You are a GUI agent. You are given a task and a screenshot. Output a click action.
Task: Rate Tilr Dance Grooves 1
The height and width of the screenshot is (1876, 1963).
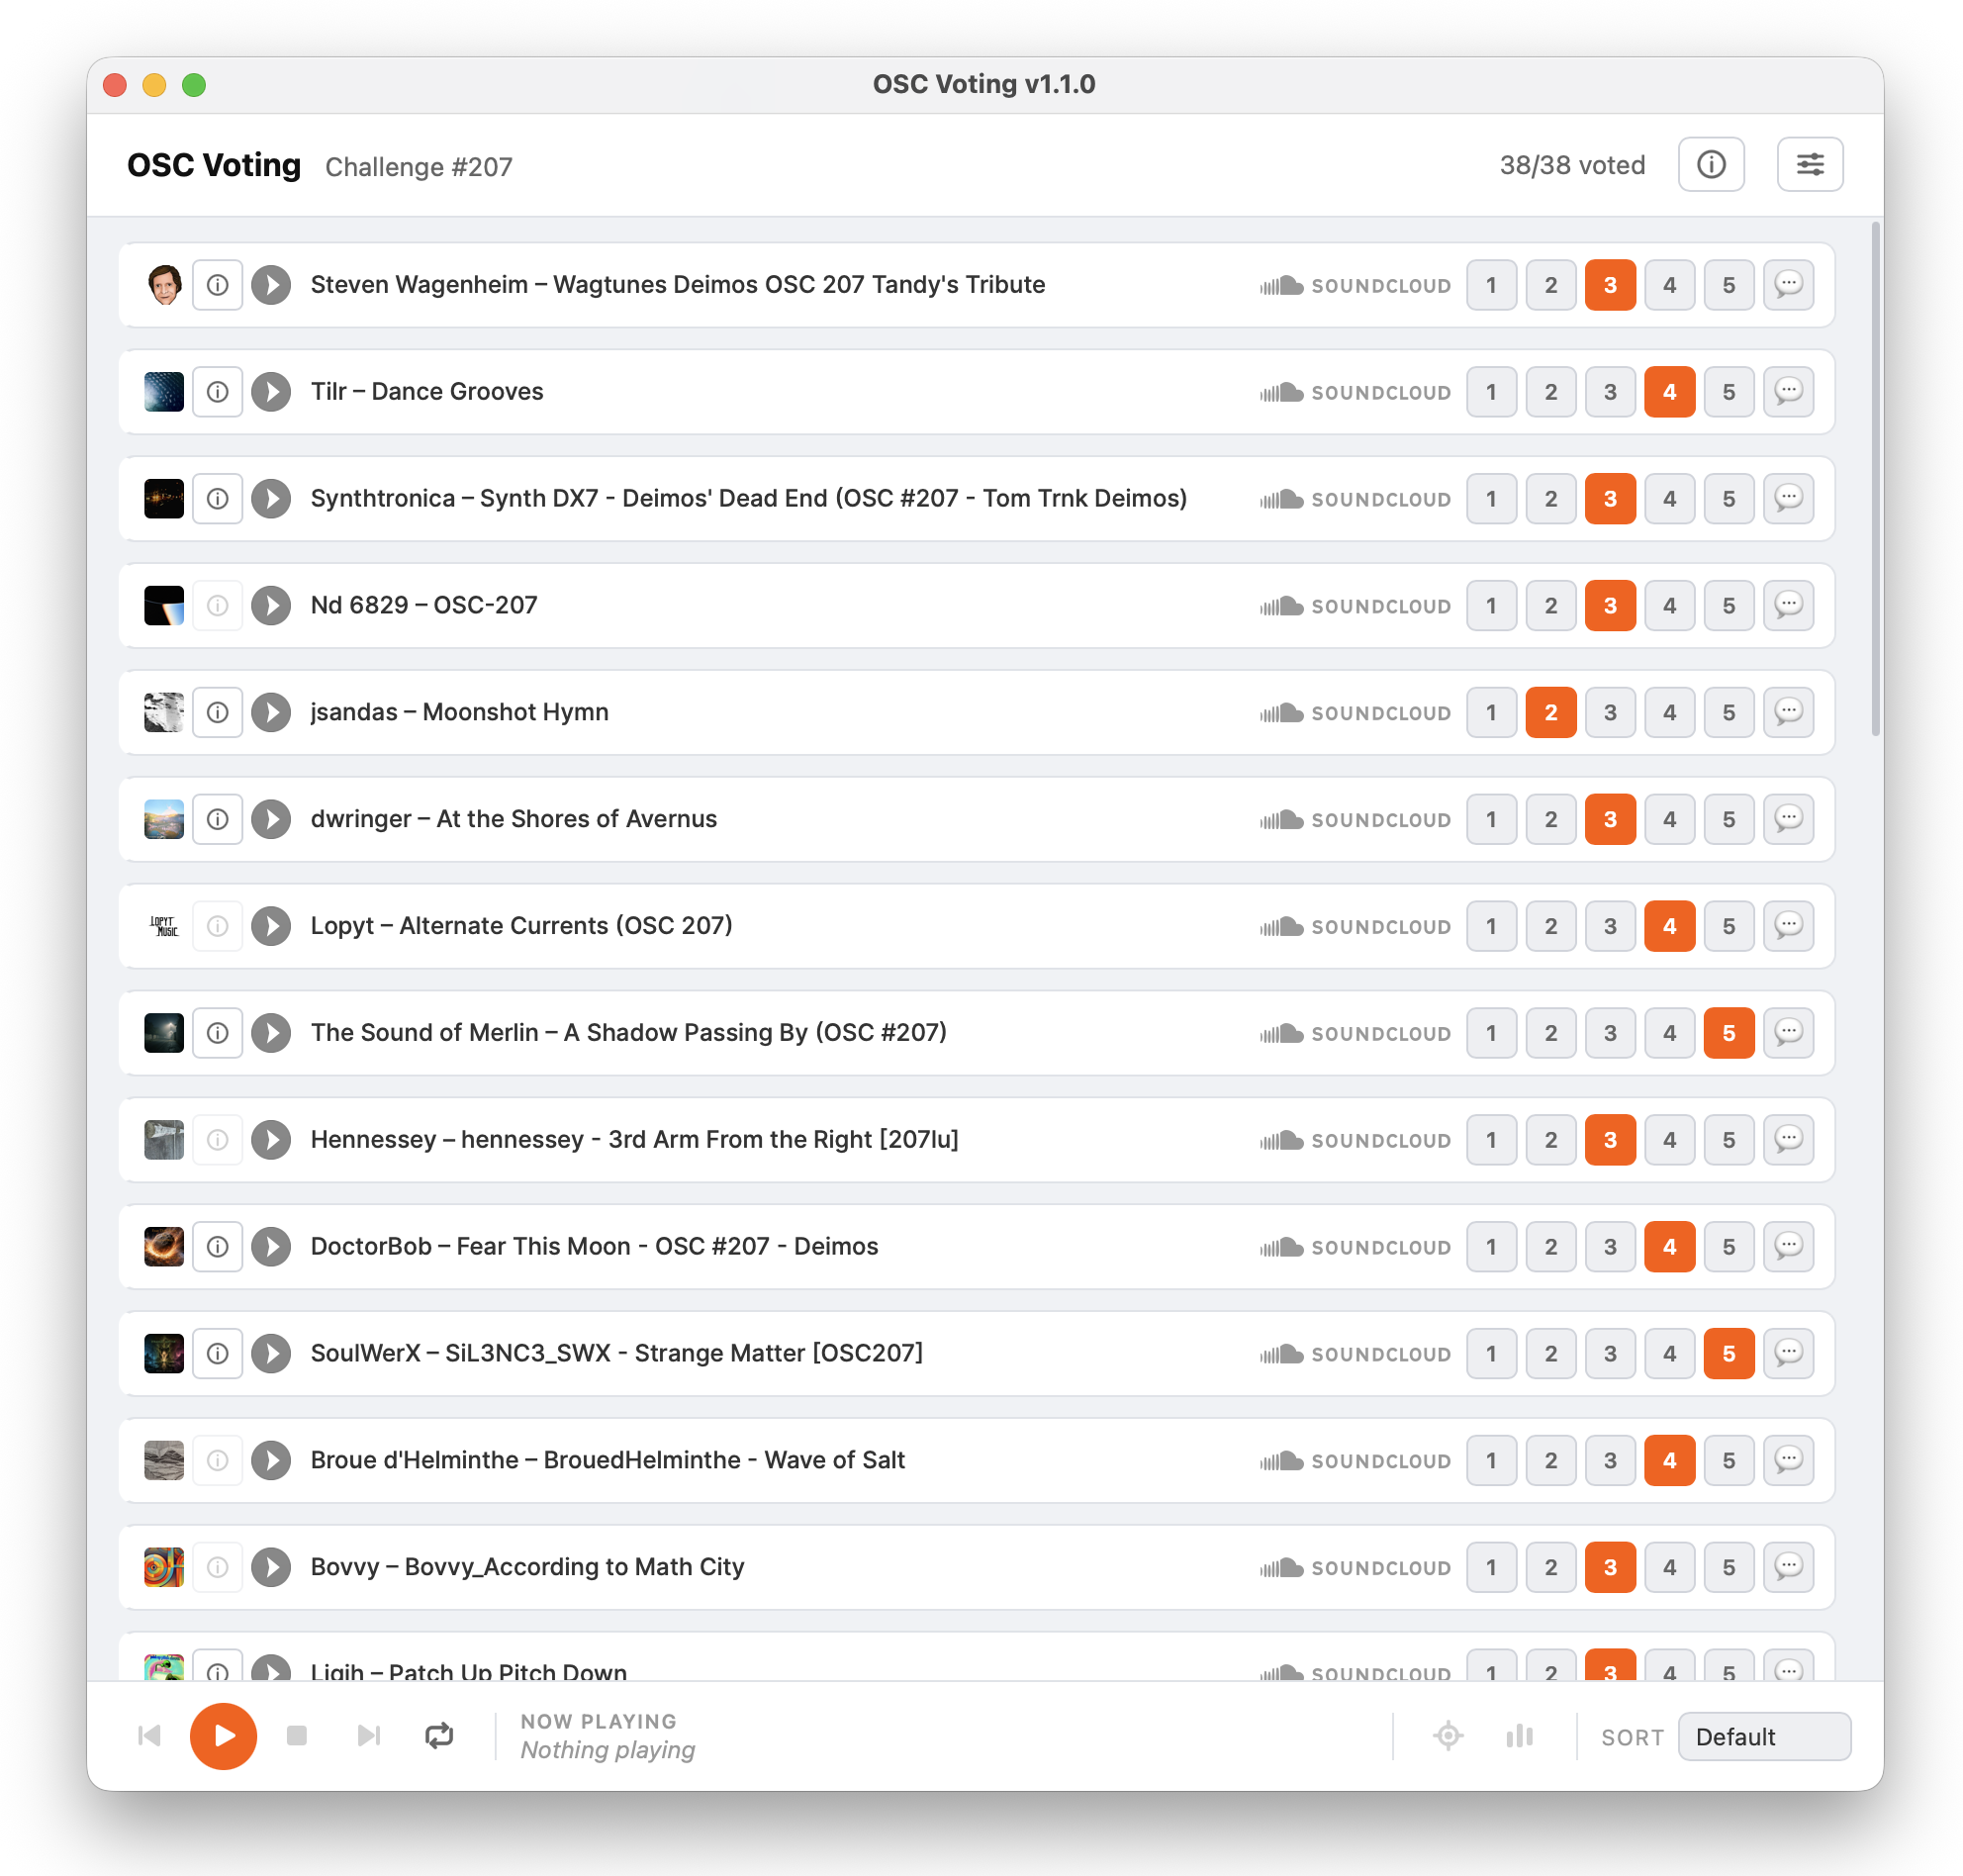pos(1491,392)
